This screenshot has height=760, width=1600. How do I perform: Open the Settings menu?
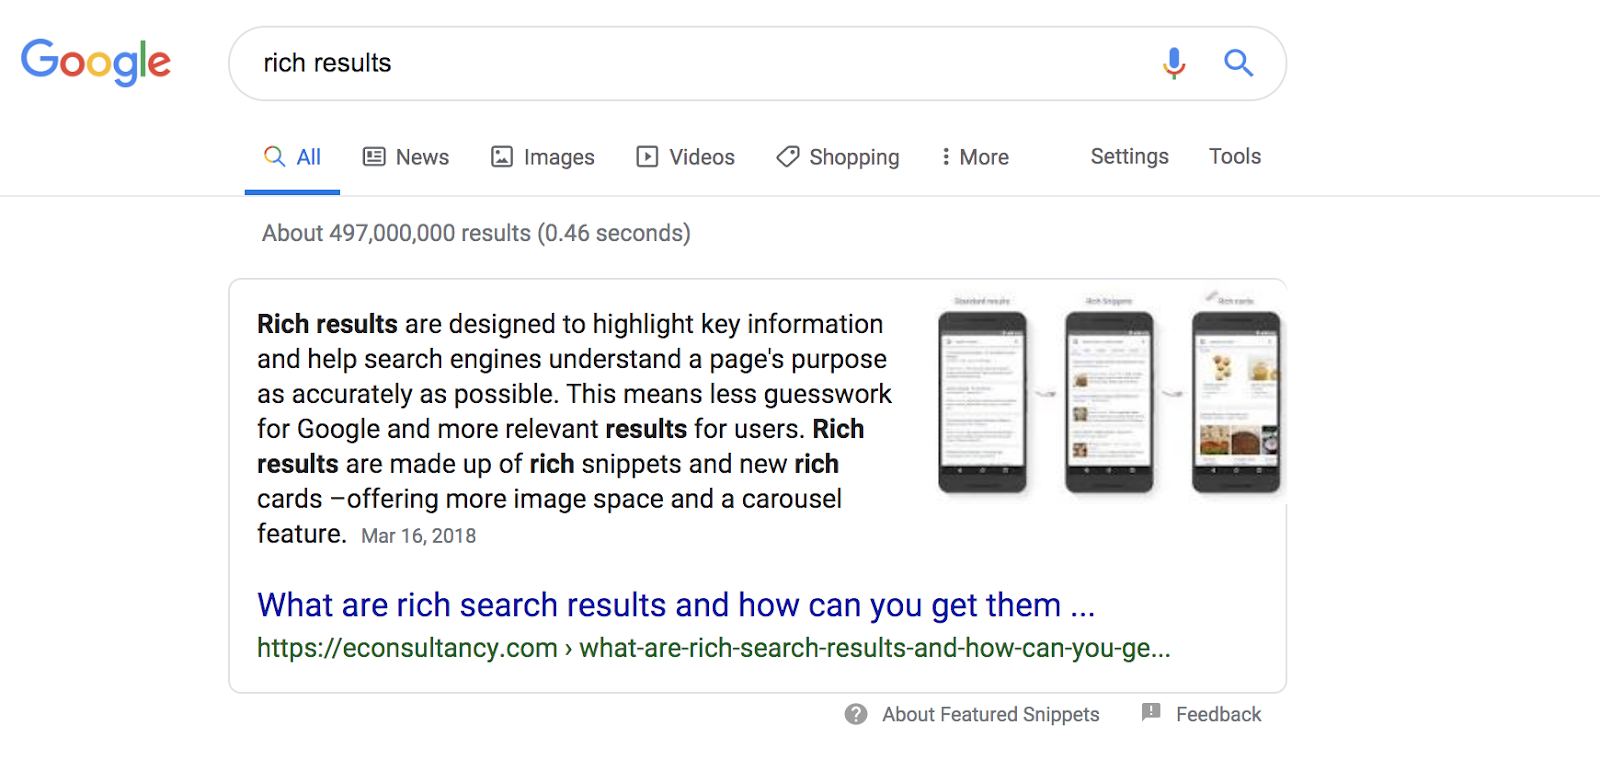[1129, 156]
